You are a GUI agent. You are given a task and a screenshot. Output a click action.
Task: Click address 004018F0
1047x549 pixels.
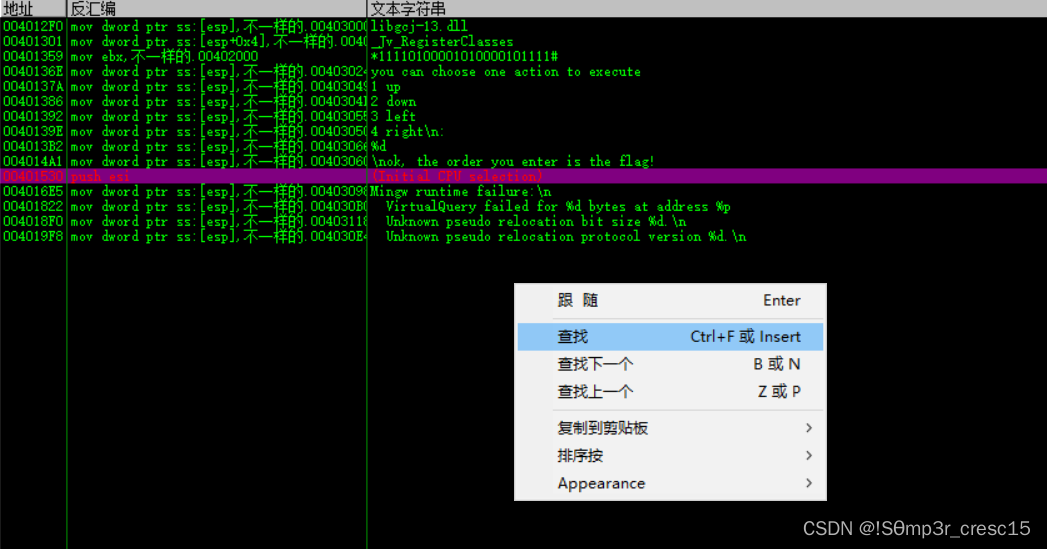[33, 221]
